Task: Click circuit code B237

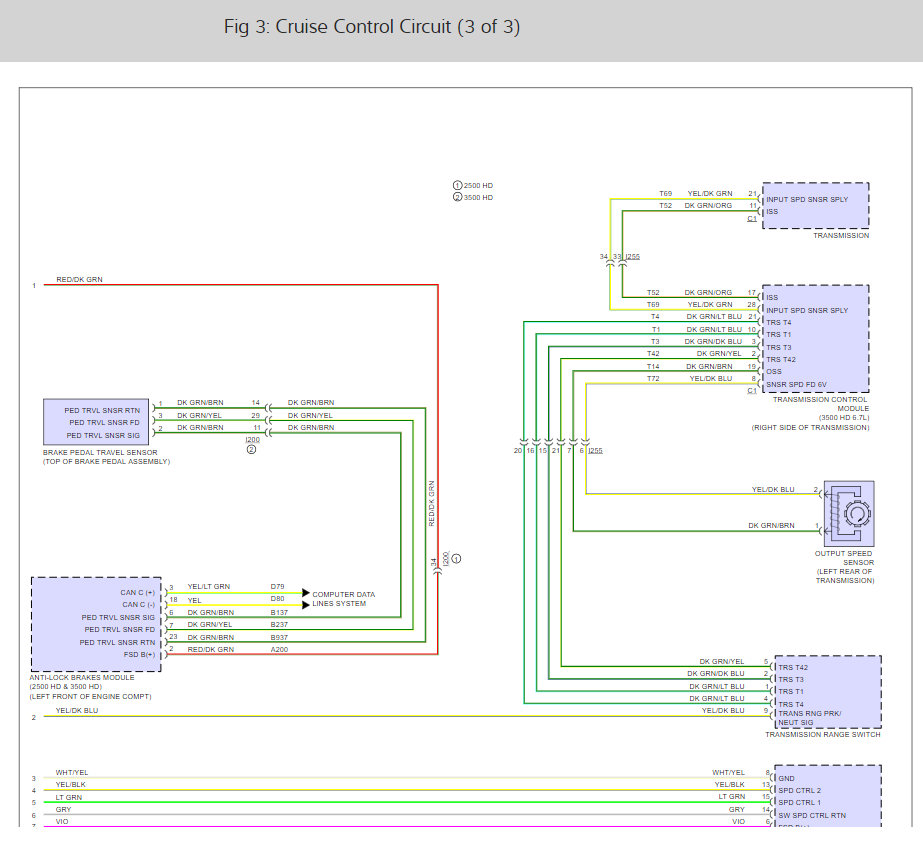Action: (279, 625)
